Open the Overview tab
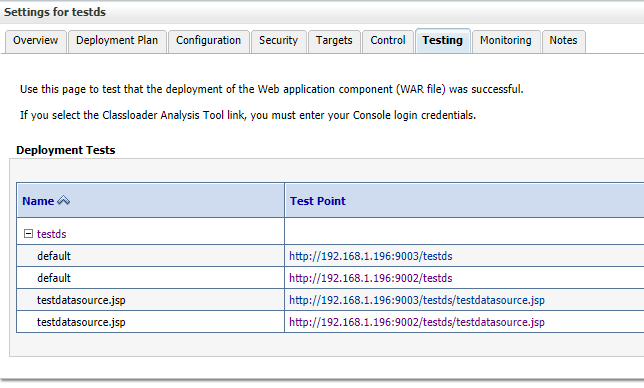This screenshot has width=644, height=388. pyautogui.click(x=35, y=41)
